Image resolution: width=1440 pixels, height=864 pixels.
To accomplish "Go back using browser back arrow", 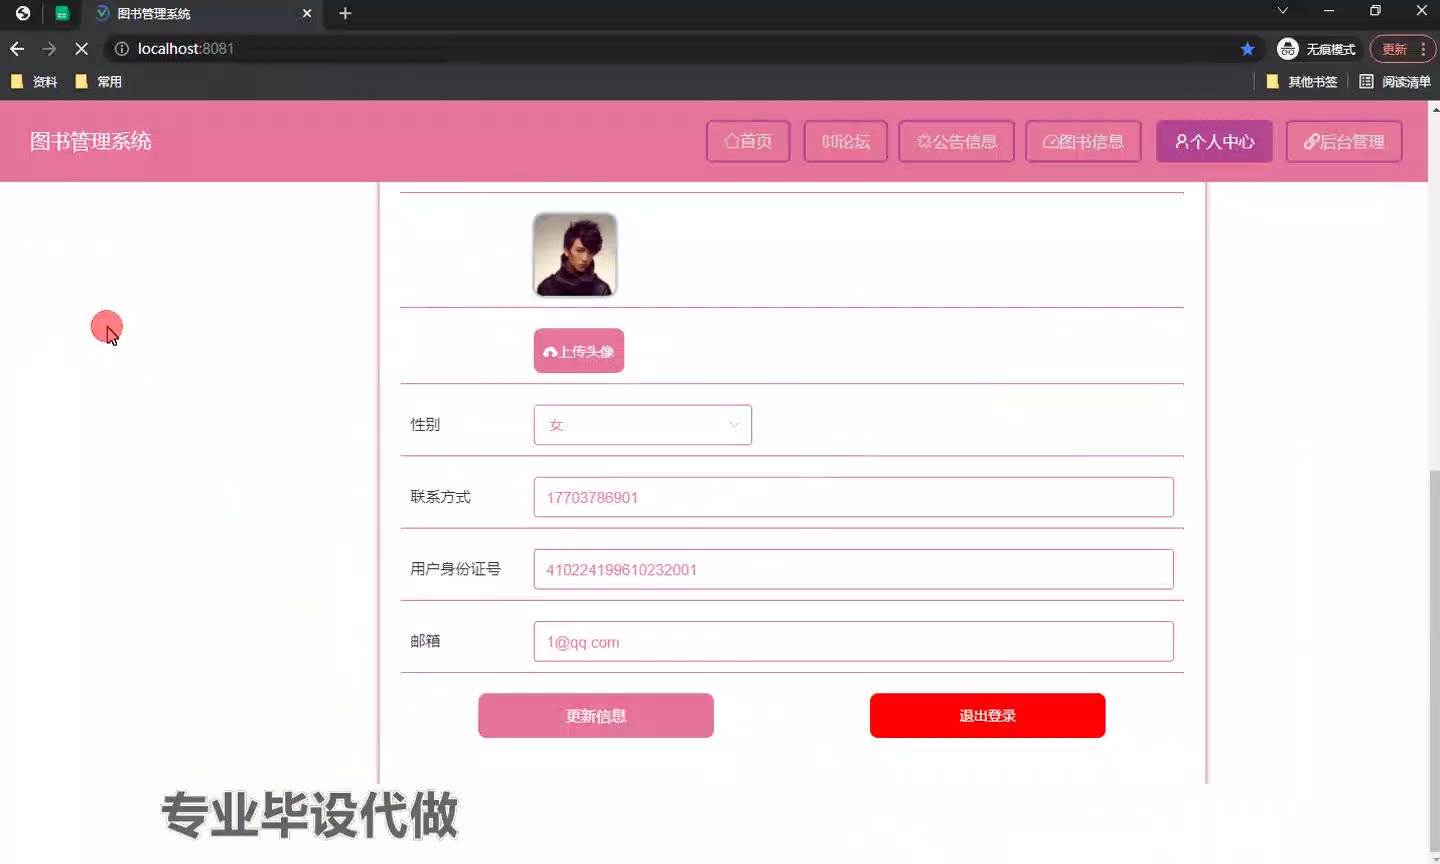I will [17, 49].
